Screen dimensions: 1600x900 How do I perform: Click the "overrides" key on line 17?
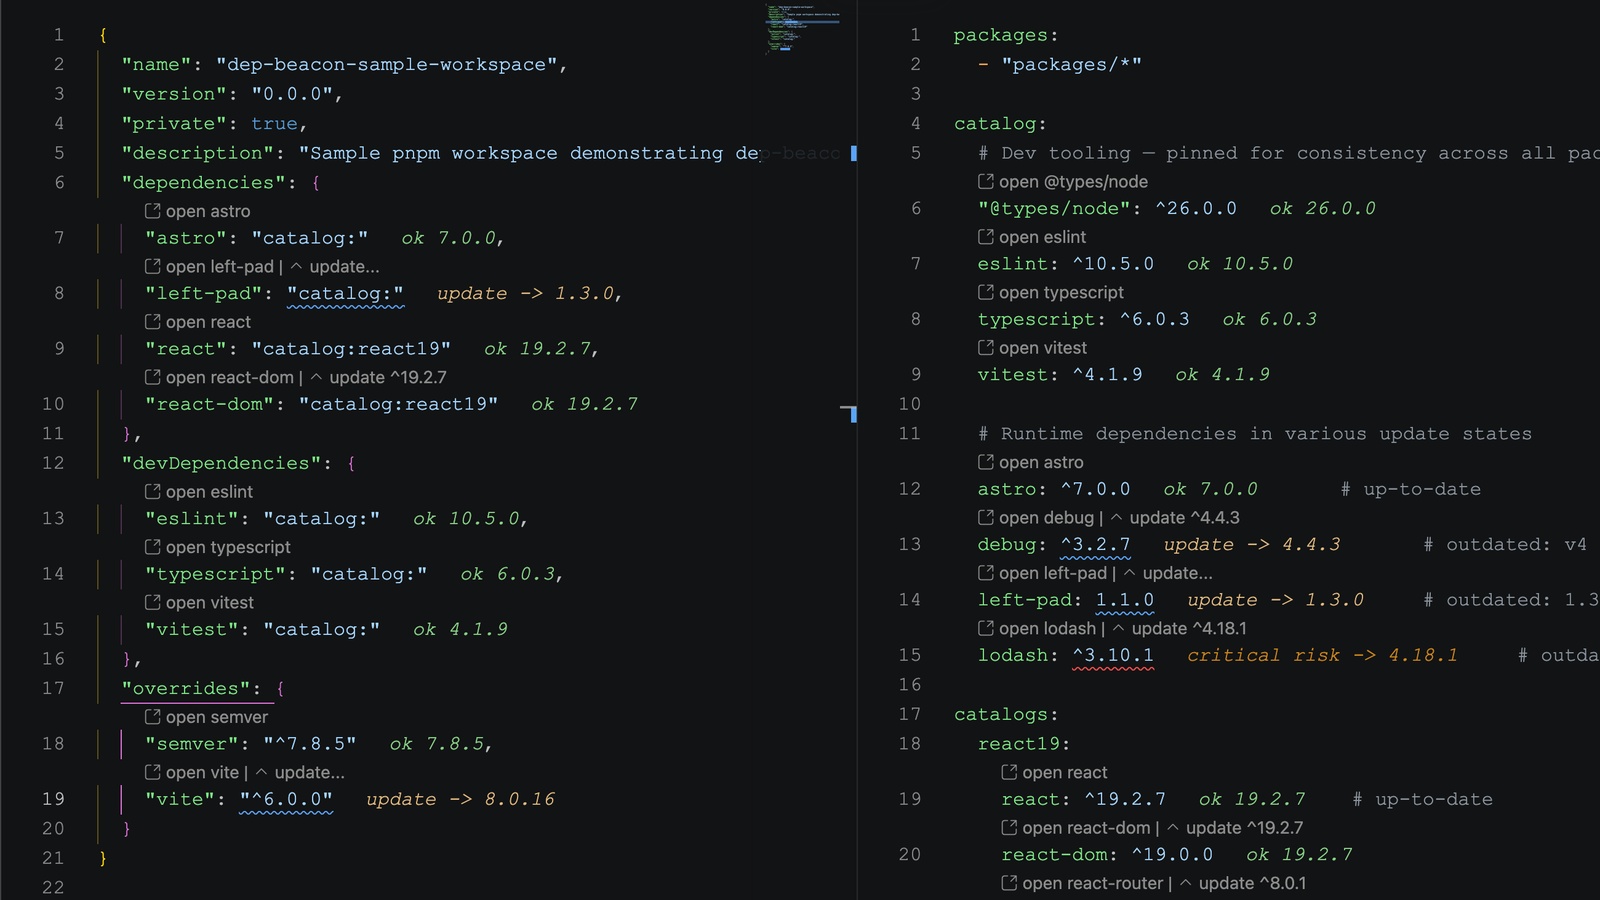[186, 688]
